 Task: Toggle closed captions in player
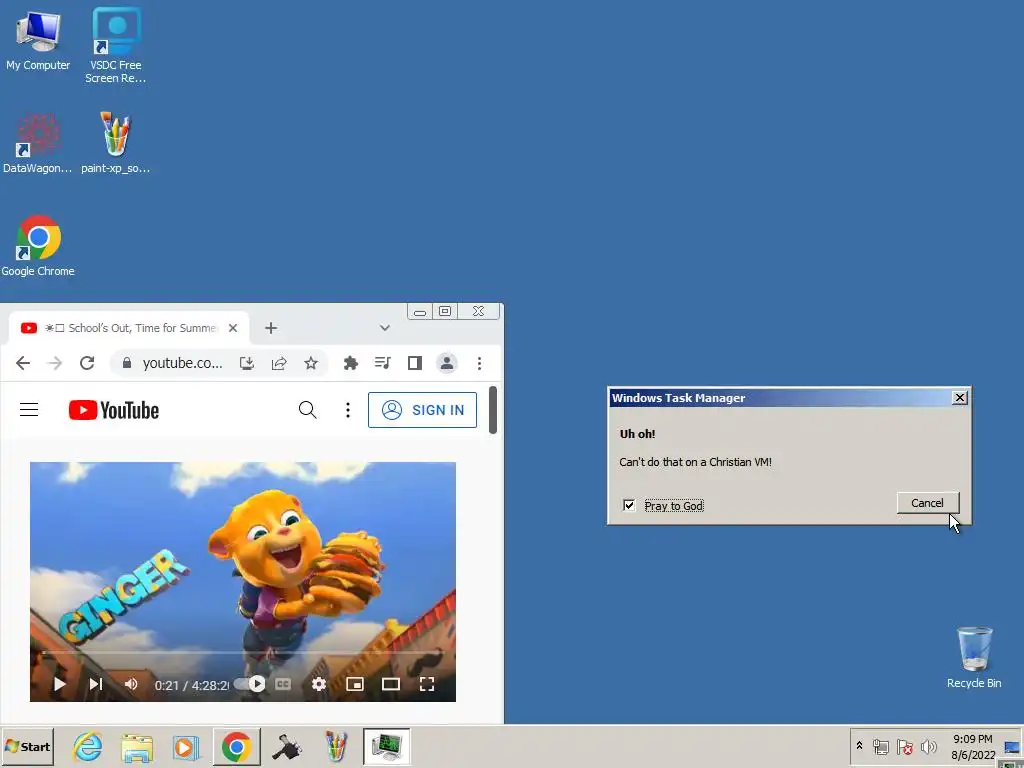(283, 684)
